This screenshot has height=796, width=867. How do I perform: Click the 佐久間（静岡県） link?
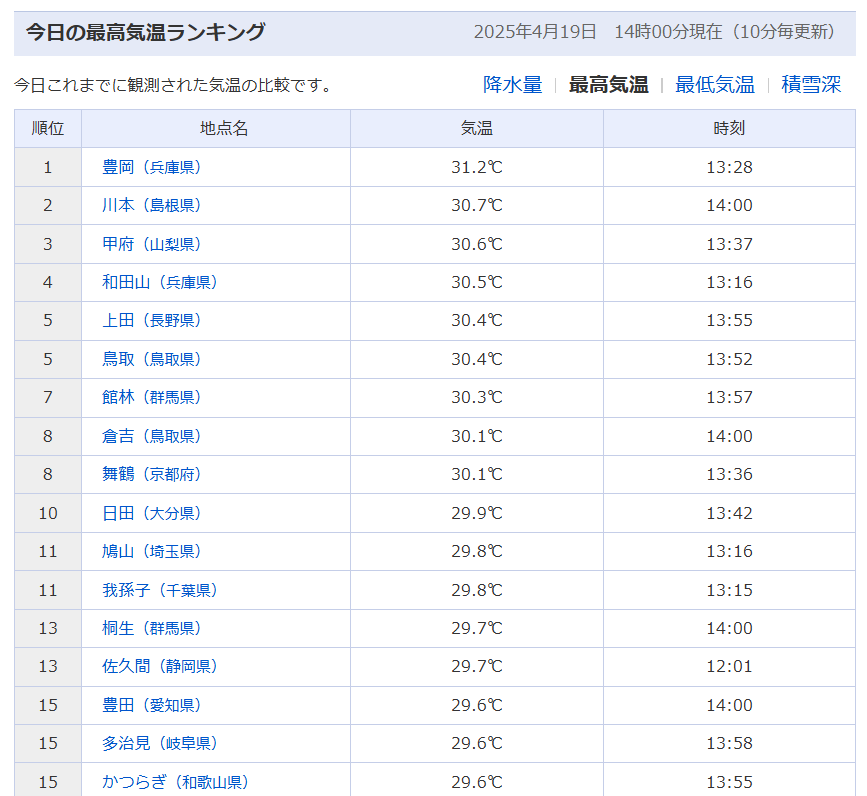[x=159, y=666]
